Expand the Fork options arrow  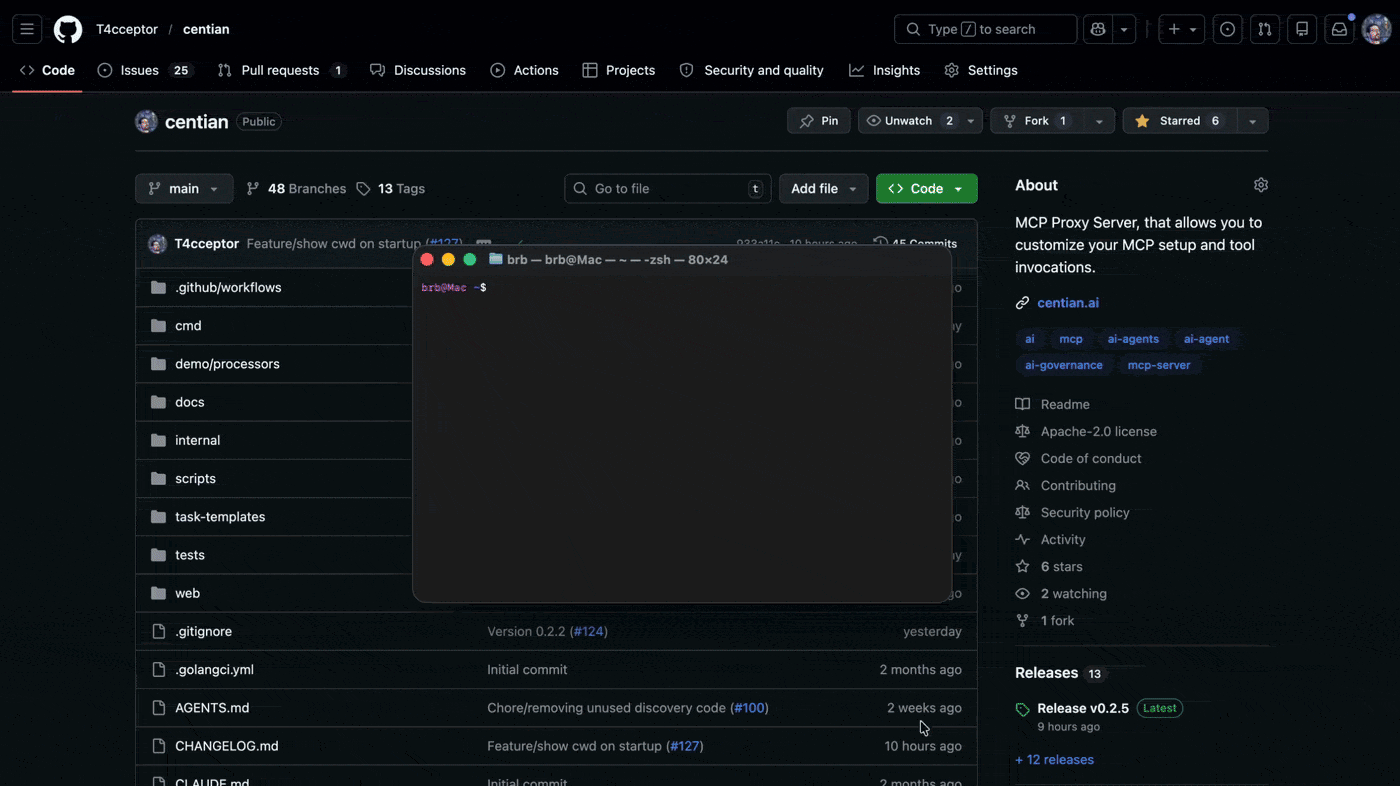(x=1099, y=120)
